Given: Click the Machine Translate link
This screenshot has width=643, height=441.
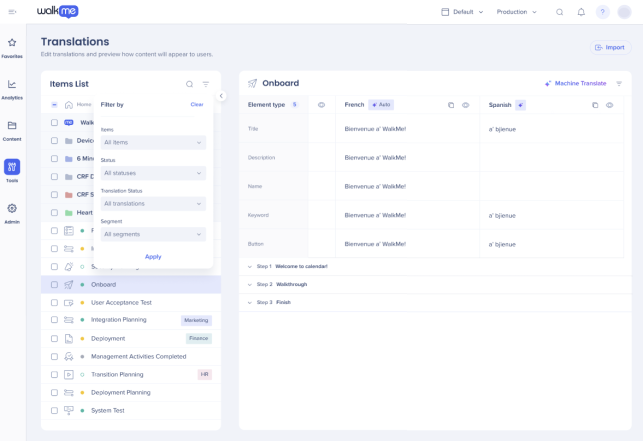Looking at the screenshot, I should point(575,83).
